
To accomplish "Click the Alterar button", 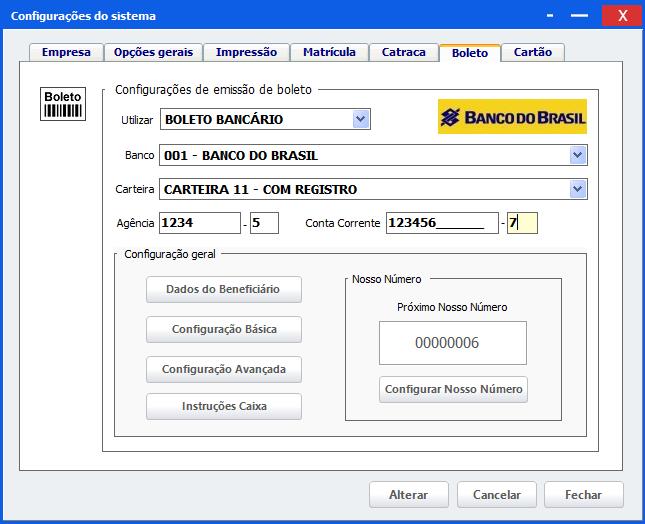I will tap(408, 494).
